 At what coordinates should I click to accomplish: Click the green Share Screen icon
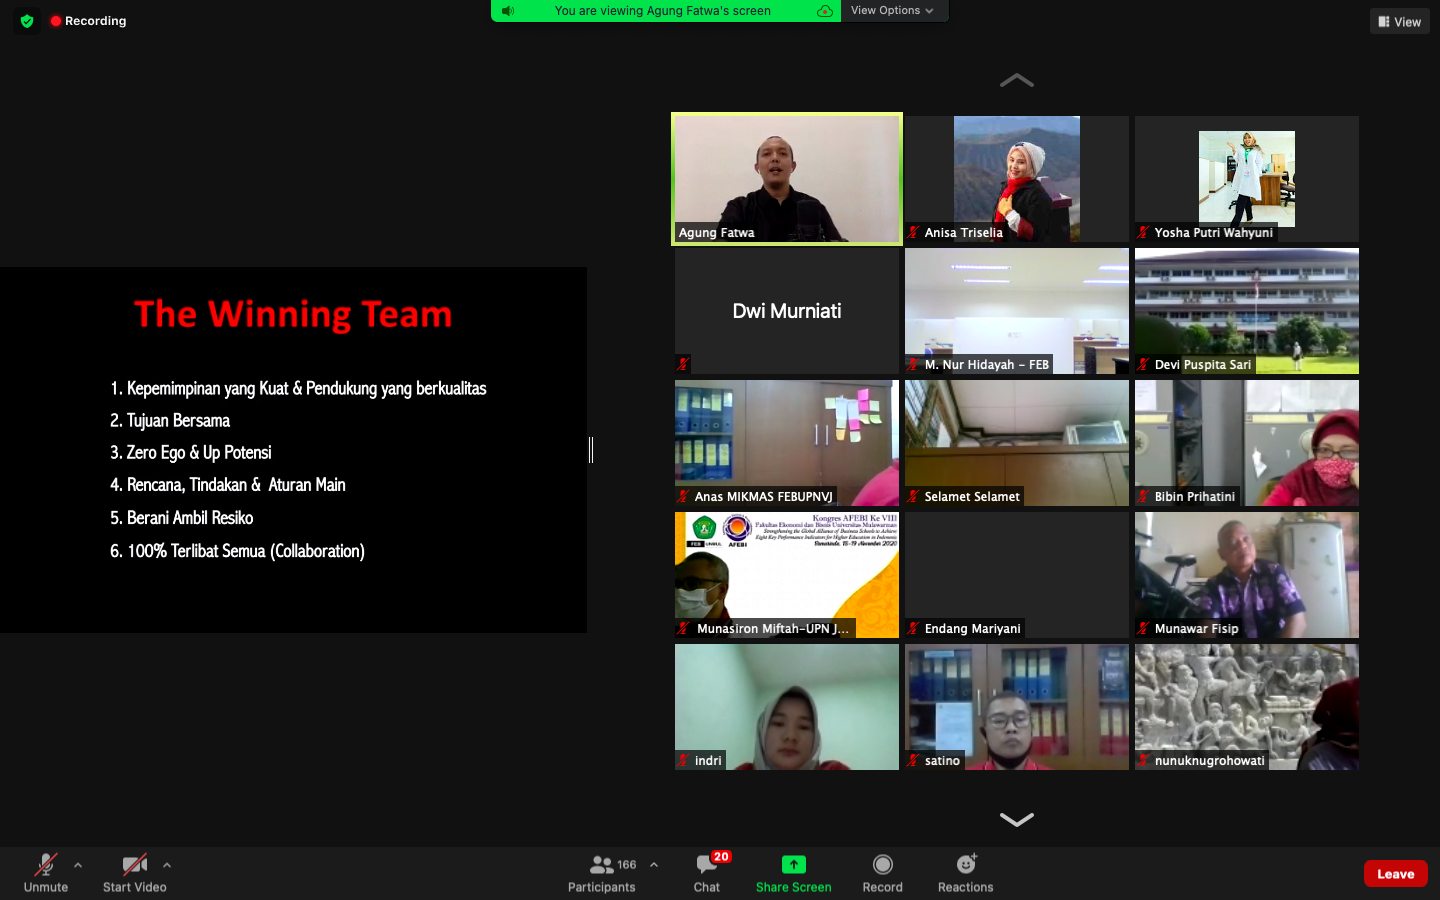793,865
